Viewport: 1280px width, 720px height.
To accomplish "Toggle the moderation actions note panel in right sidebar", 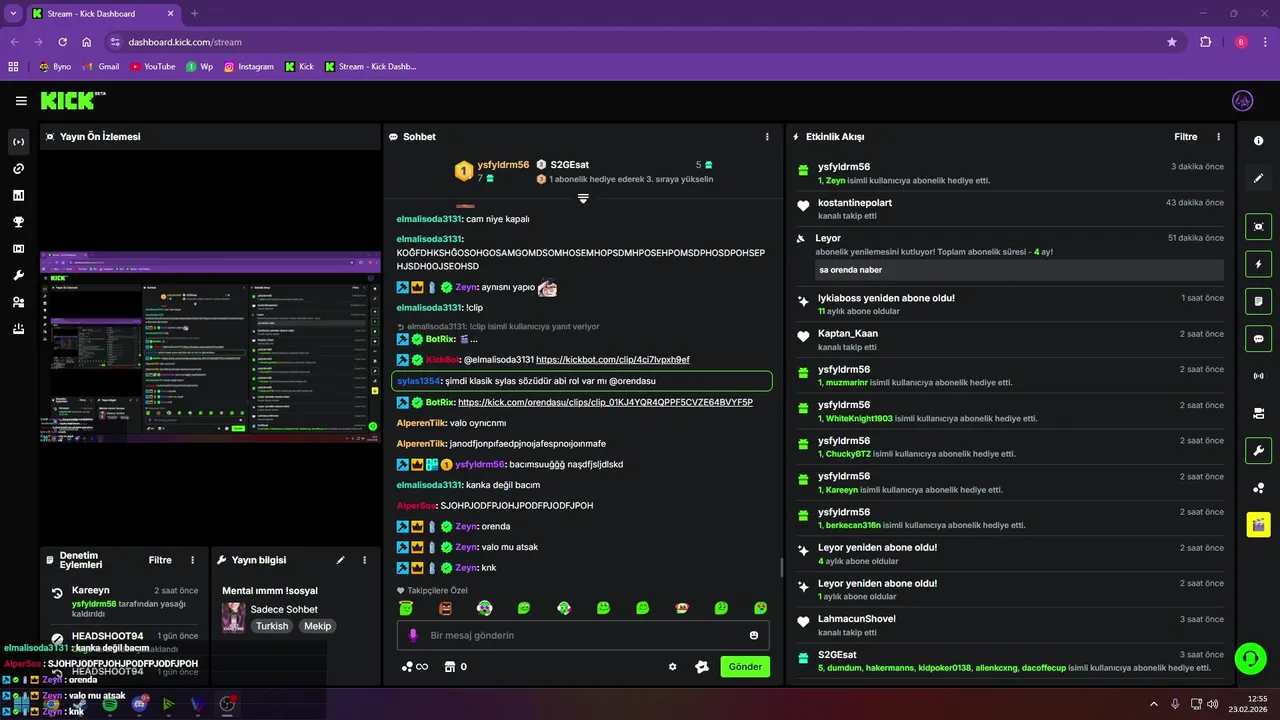I will (1259, 301).
